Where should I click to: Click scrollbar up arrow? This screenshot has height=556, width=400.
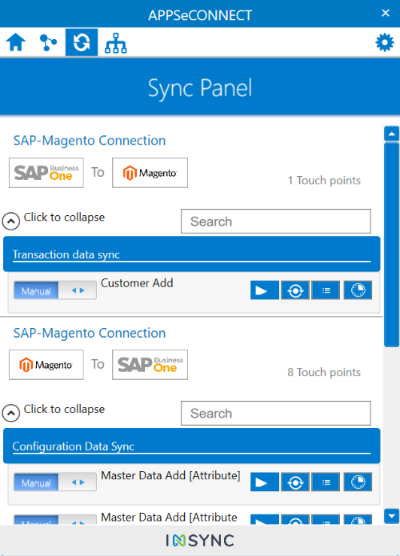(391, 134)
